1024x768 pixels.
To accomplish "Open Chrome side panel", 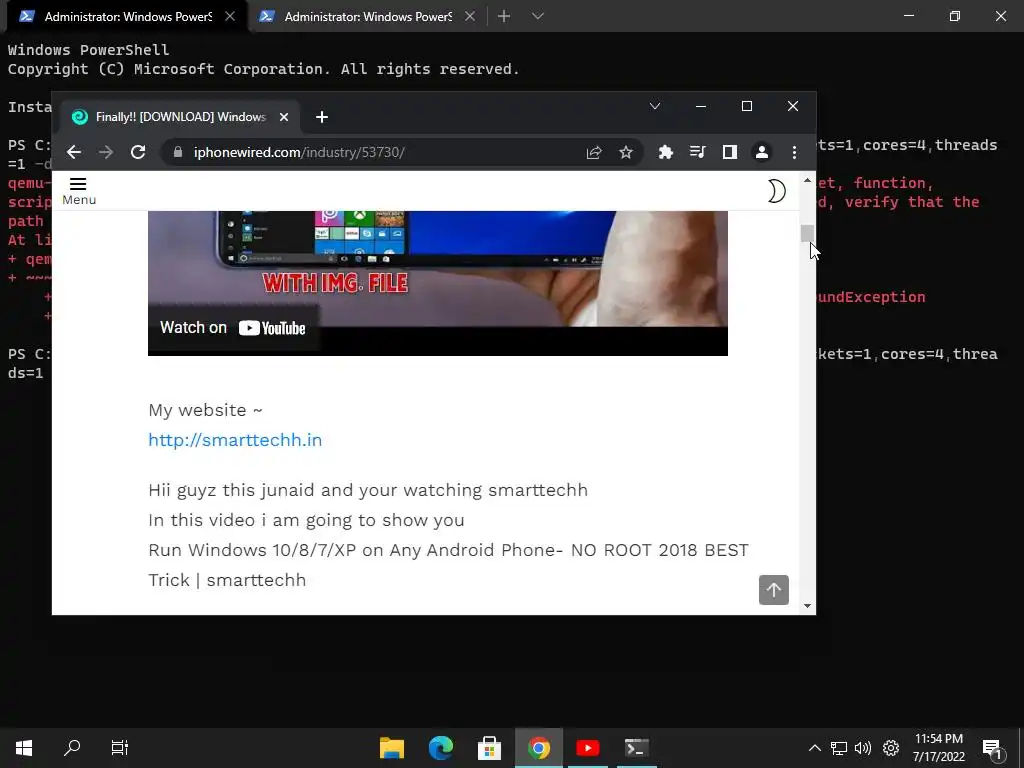I will coord(729,152).
